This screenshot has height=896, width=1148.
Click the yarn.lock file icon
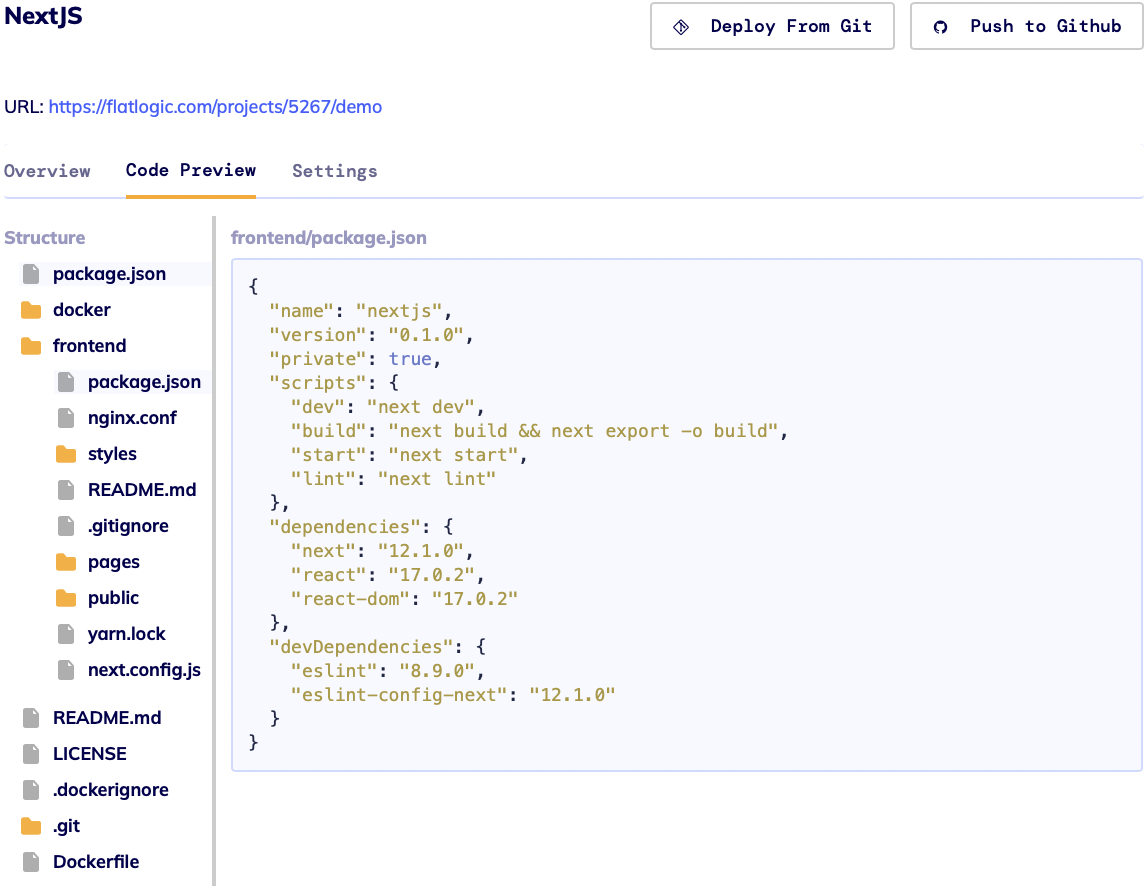(x=66, y=633)
